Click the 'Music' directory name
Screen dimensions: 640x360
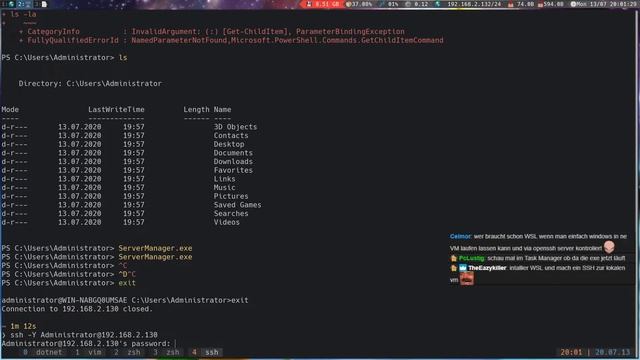224,187
